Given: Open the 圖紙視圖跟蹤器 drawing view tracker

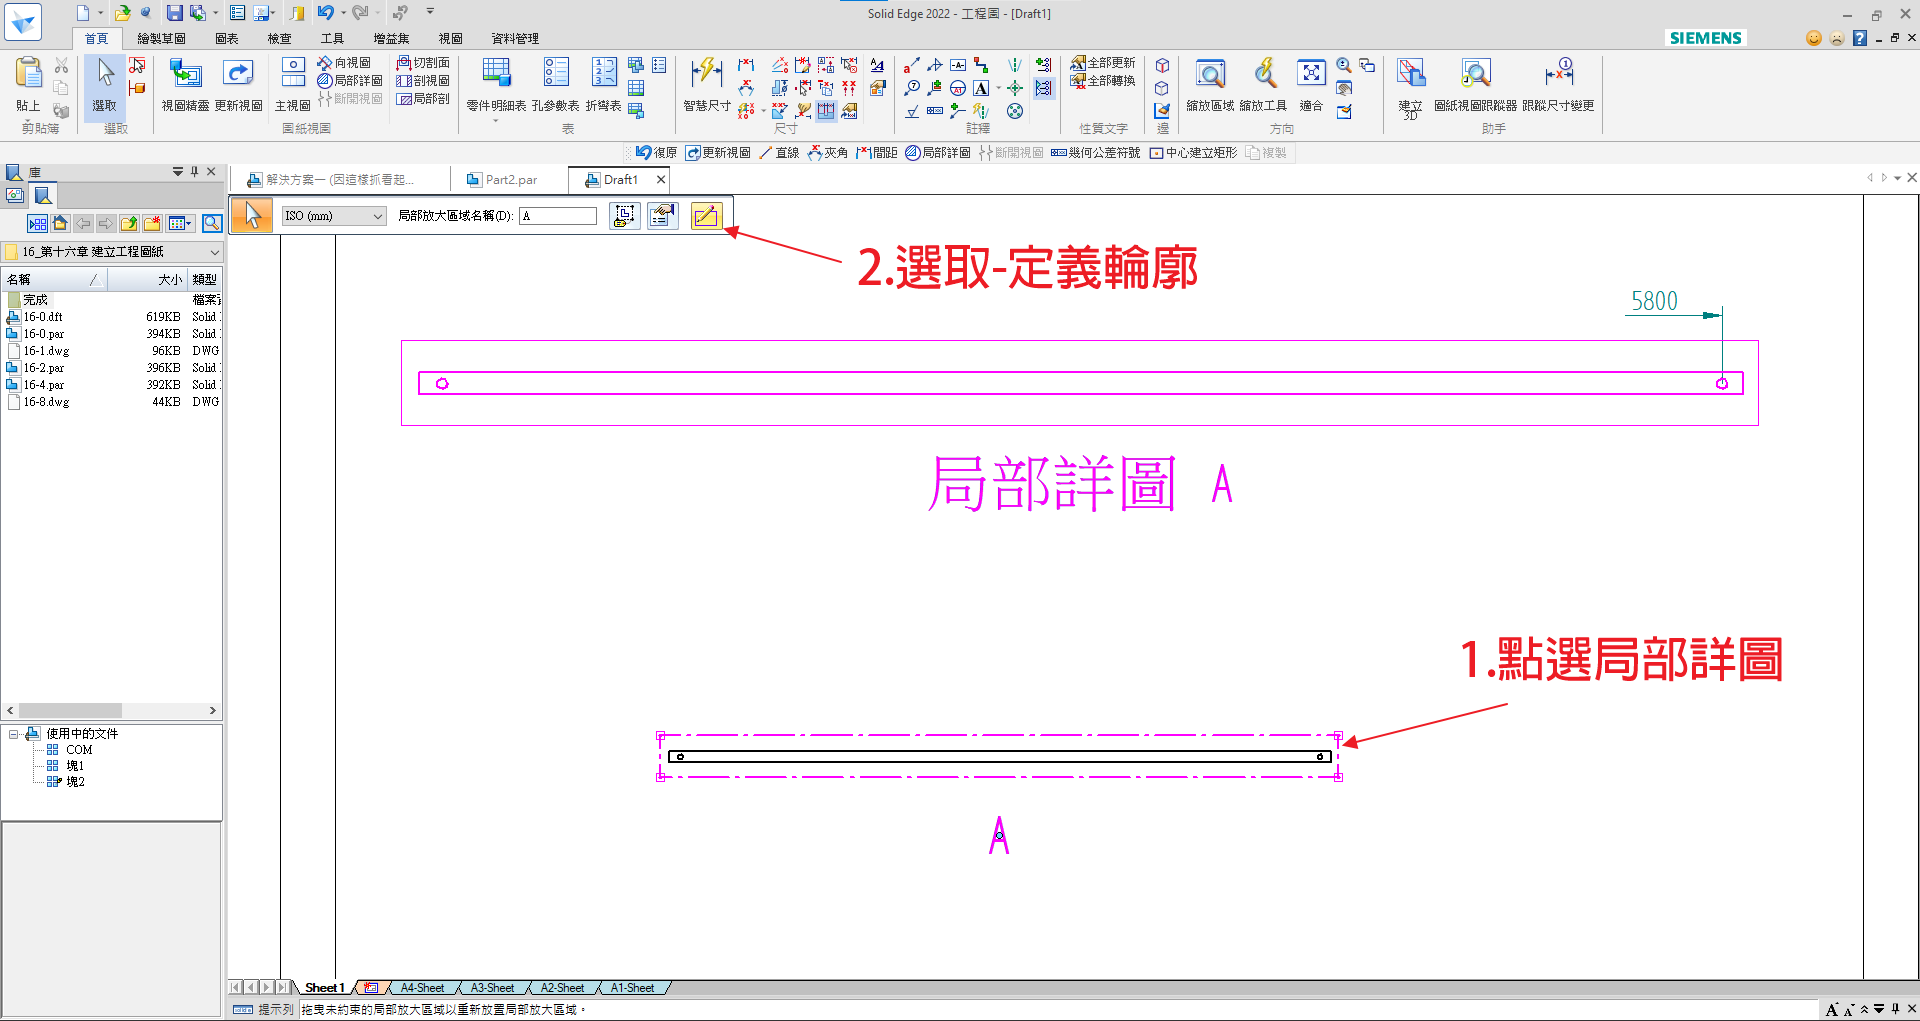Looking at the screenshot, I should (1475, 84).
